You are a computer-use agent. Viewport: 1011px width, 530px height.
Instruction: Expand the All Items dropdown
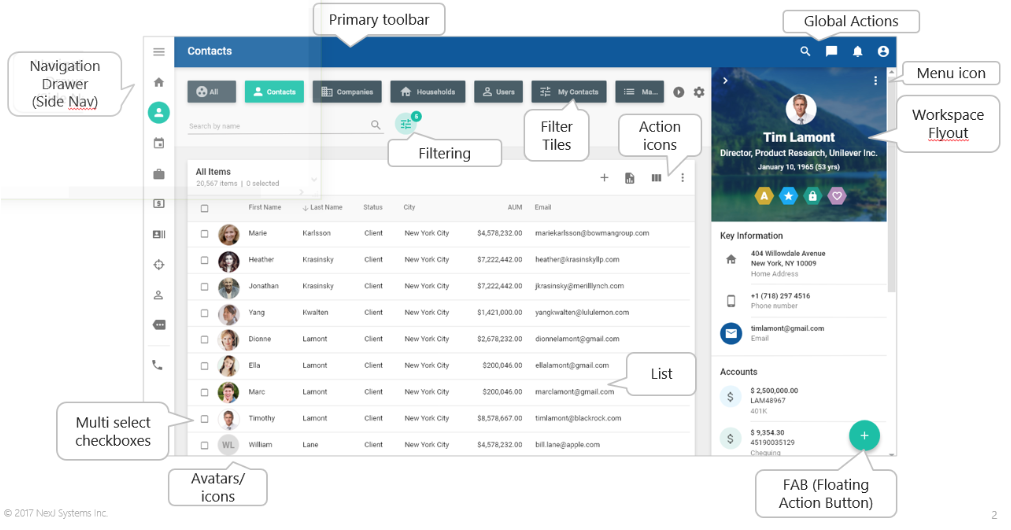pyautogui.click(x=314, y=180)
